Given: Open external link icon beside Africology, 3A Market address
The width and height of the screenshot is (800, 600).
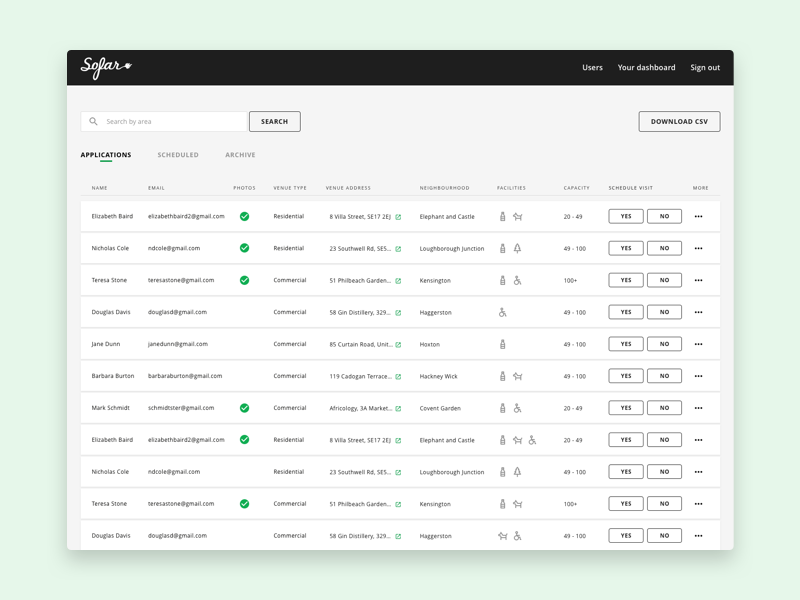Looking at the screenshot, I should (x=398, y=408).
